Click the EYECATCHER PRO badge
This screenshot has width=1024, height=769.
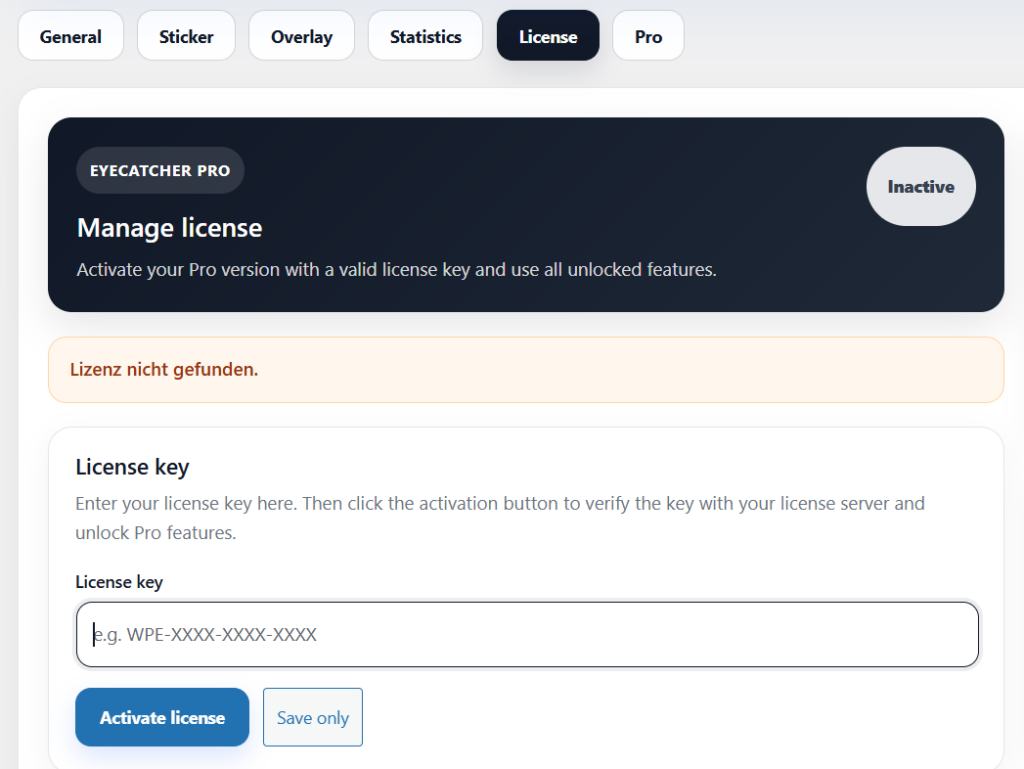(x=160, y=171)
